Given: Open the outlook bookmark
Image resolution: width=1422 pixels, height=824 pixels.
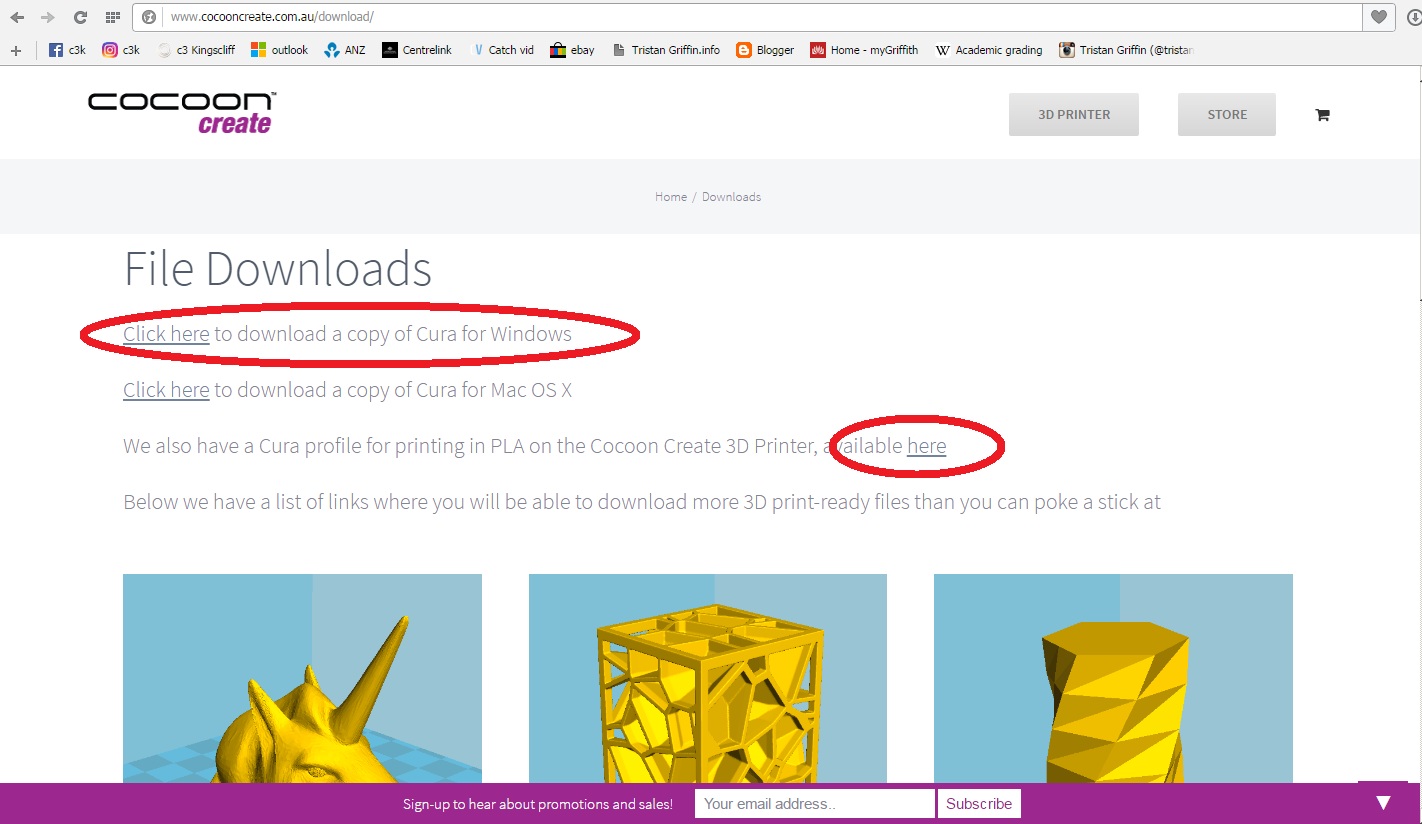Looking at the screenshot, I should tap(279, 50).
